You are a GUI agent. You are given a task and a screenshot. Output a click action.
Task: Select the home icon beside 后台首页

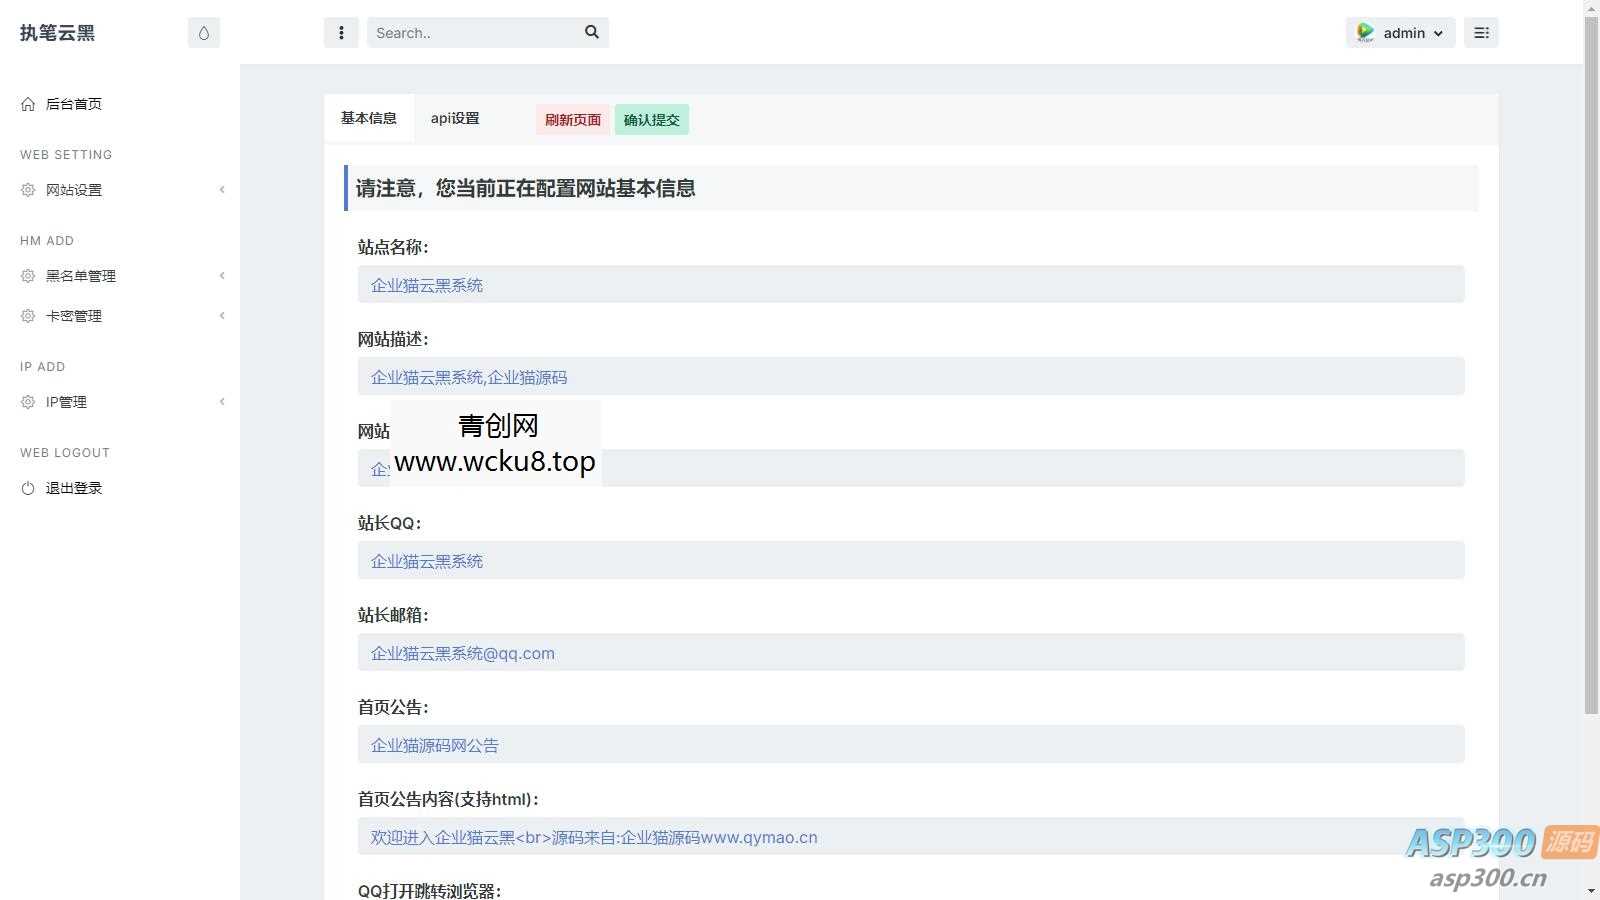click(x=26, y=103)
